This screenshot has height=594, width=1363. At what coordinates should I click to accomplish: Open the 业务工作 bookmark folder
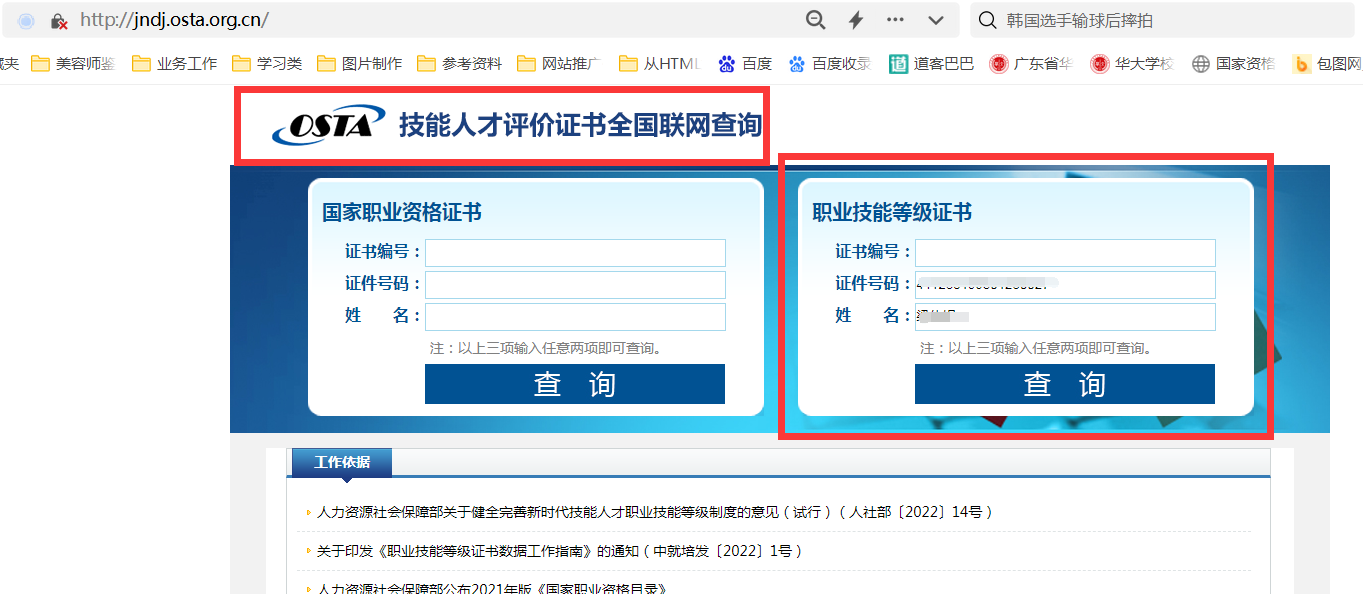pyautogui.click(x=174, y=64)
